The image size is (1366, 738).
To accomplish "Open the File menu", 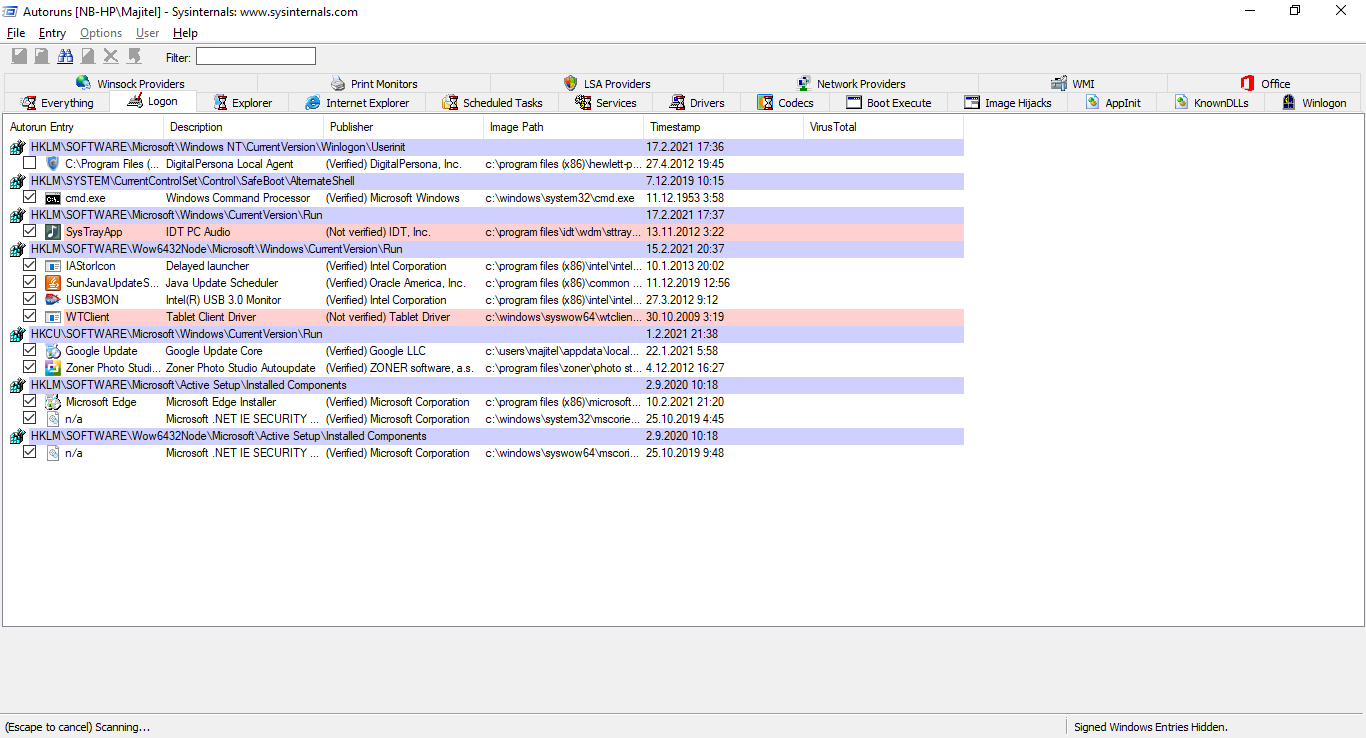I will (16, 33).
